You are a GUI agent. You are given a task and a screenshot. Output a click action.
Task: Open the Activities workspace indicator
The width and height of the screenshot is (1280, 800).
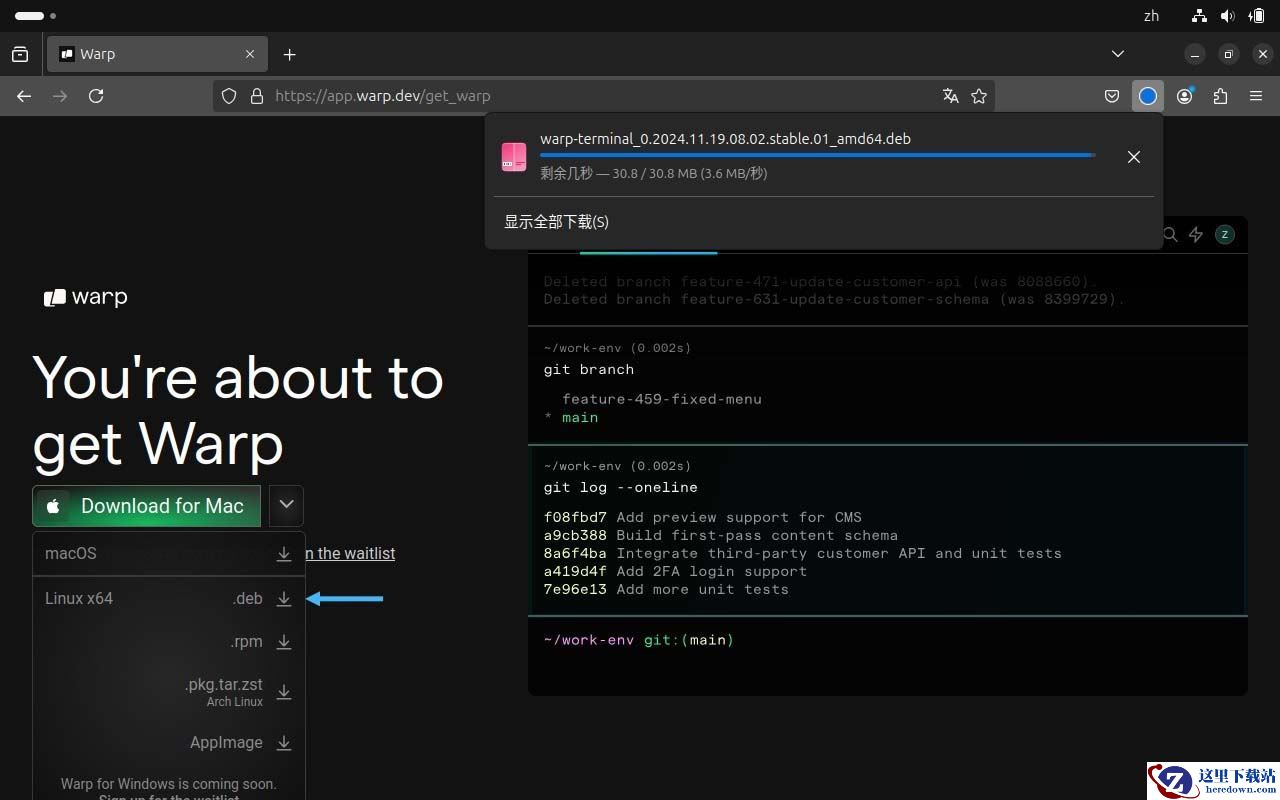tap(35, 16)
